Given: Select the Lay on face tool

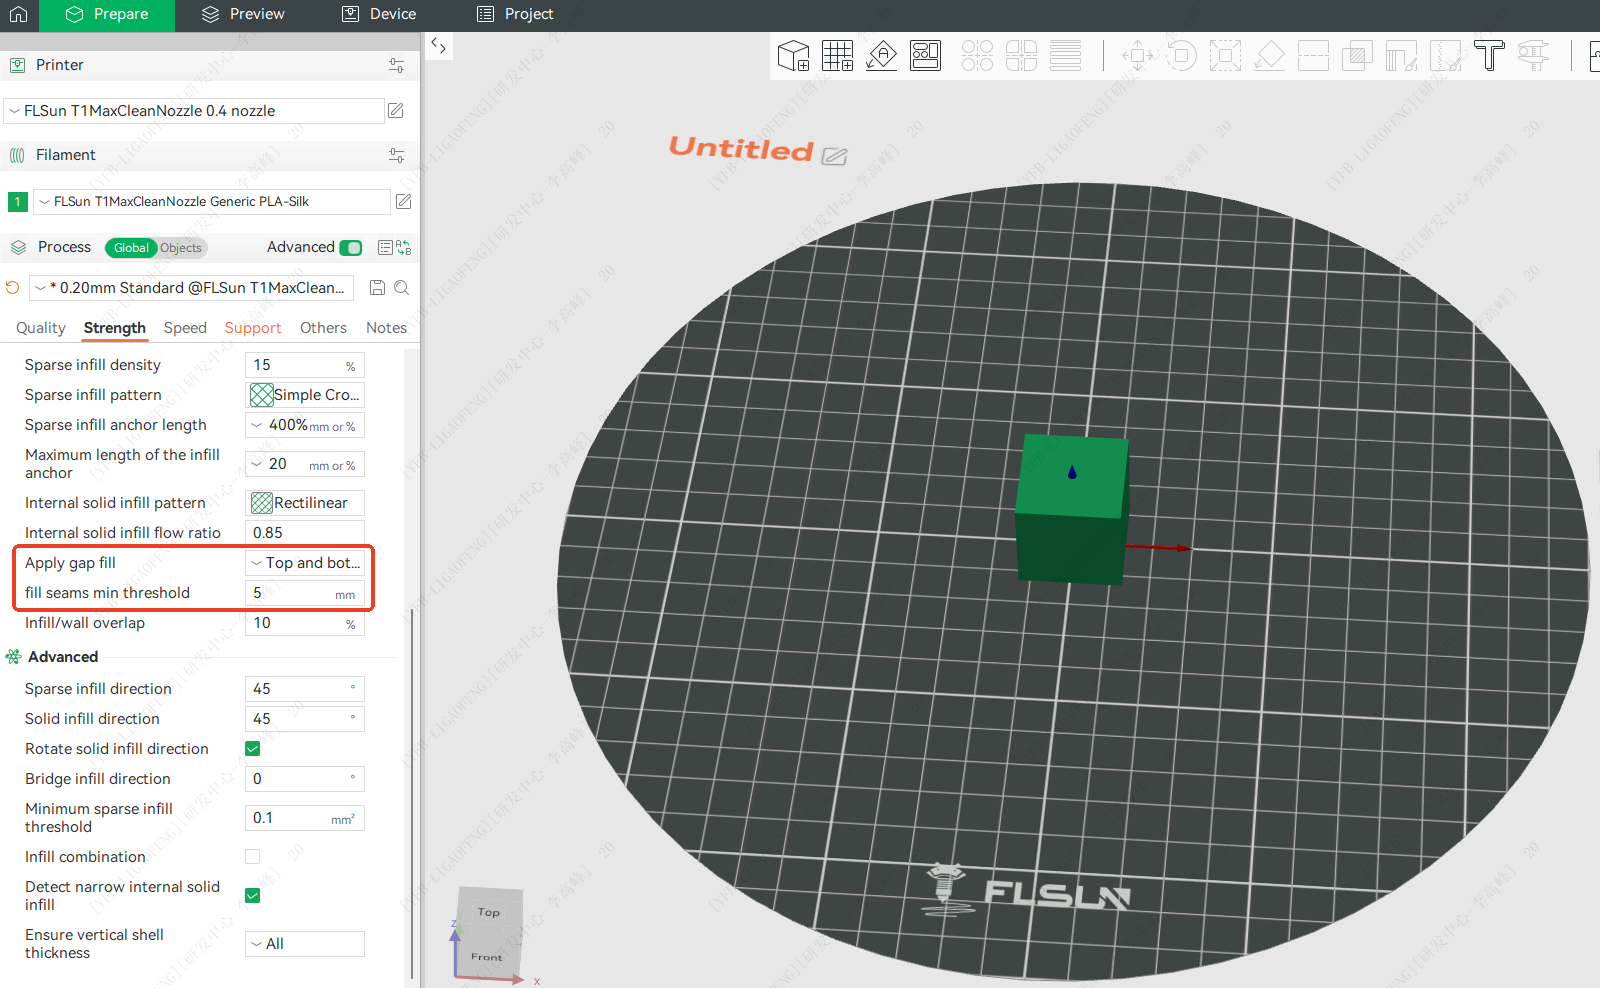Looking at the screenshot, I should tap(1269, 55).
